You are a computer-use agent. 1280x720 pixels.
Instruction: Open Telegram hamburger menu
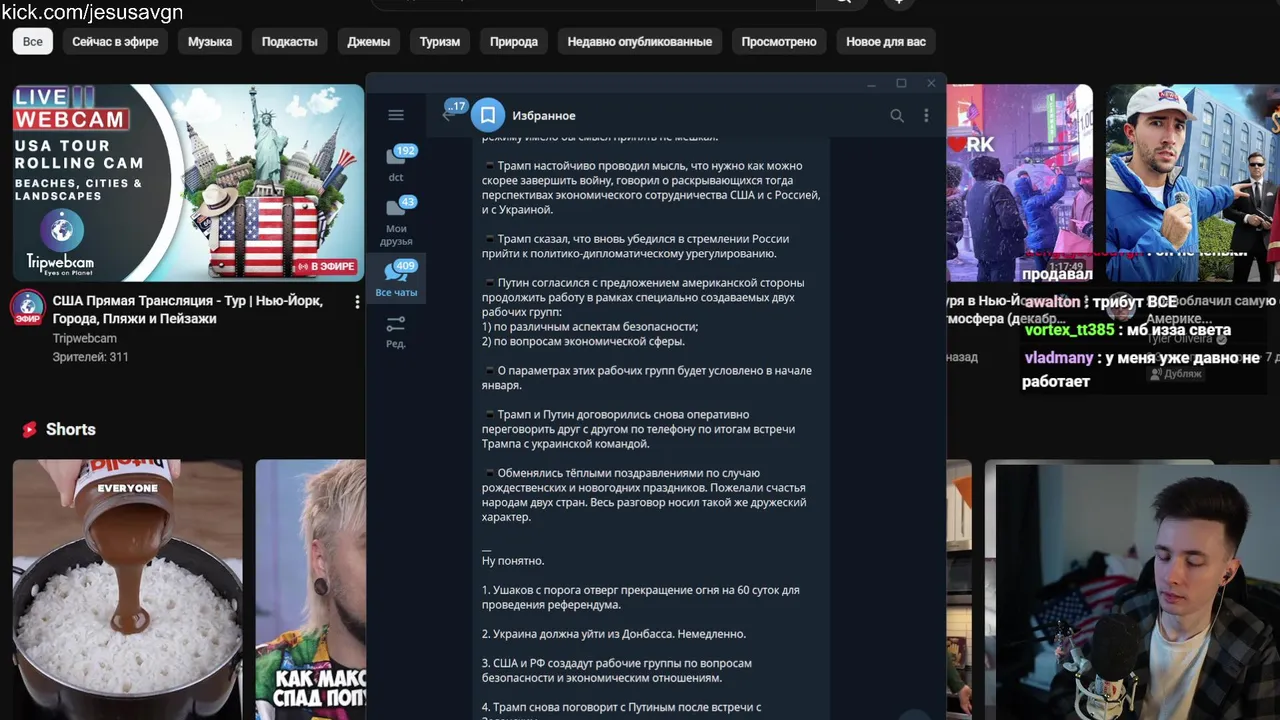[x=396, y=115]
